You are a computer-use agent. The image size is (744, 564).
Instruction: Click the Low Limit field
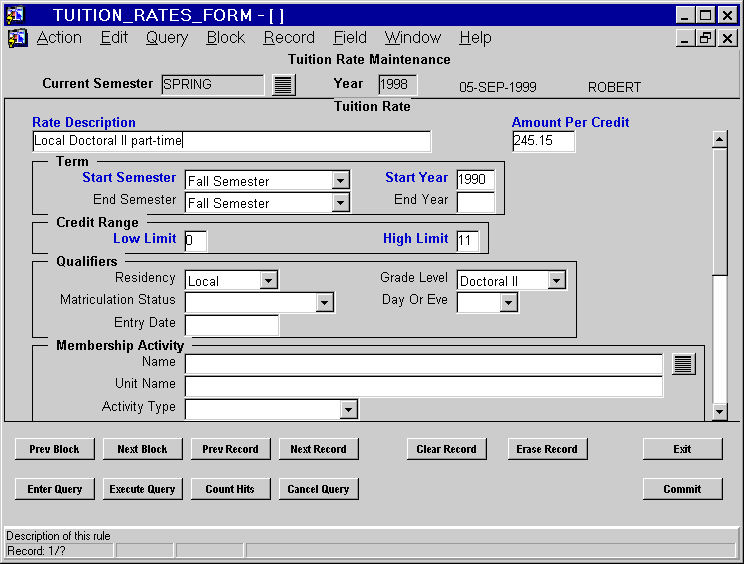pos(195,240)
